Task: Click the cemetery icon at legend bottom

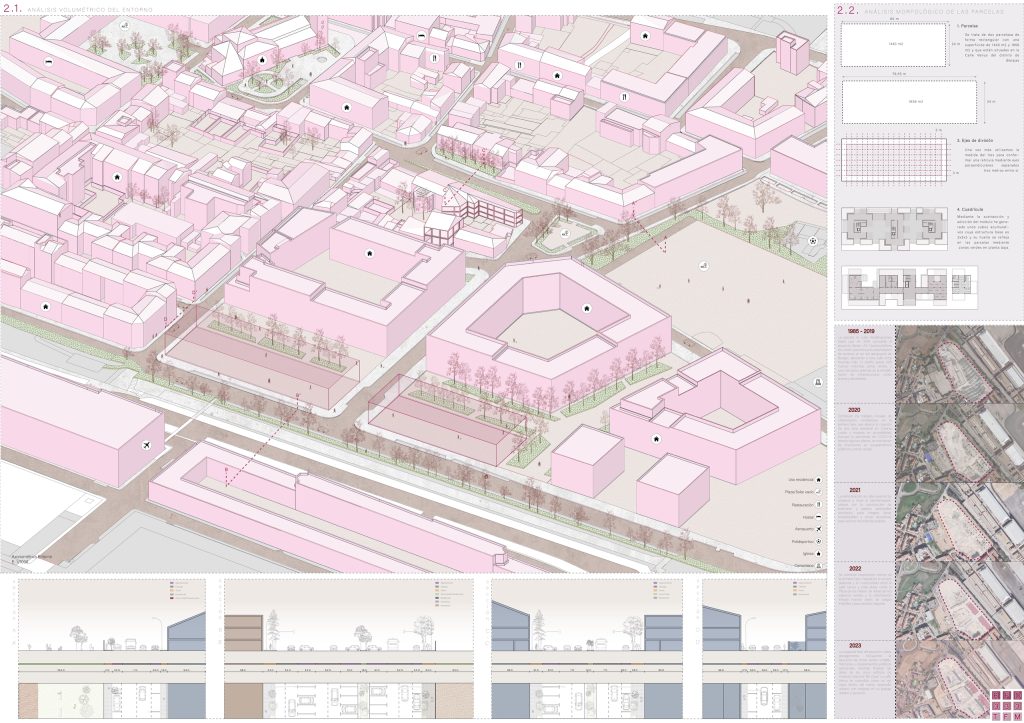Action: [x=818, y=566]
